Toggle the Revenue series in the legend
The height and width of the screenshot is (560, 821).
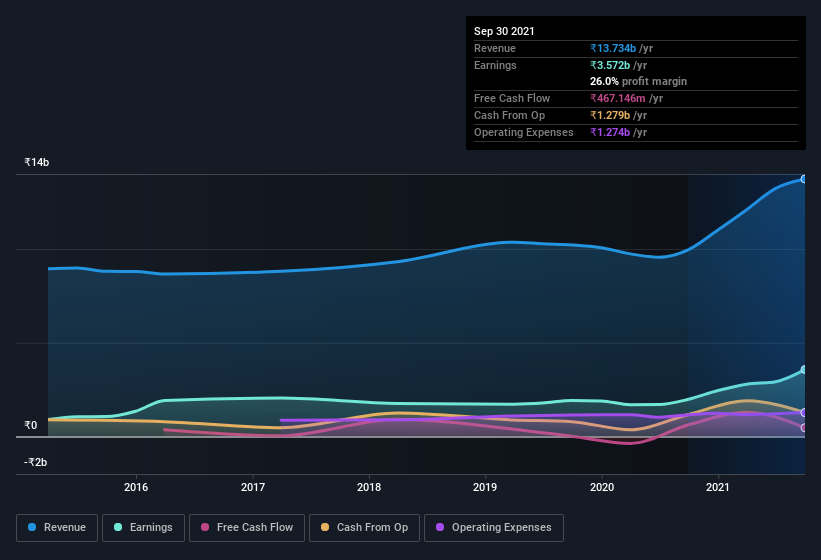[57, 528]
